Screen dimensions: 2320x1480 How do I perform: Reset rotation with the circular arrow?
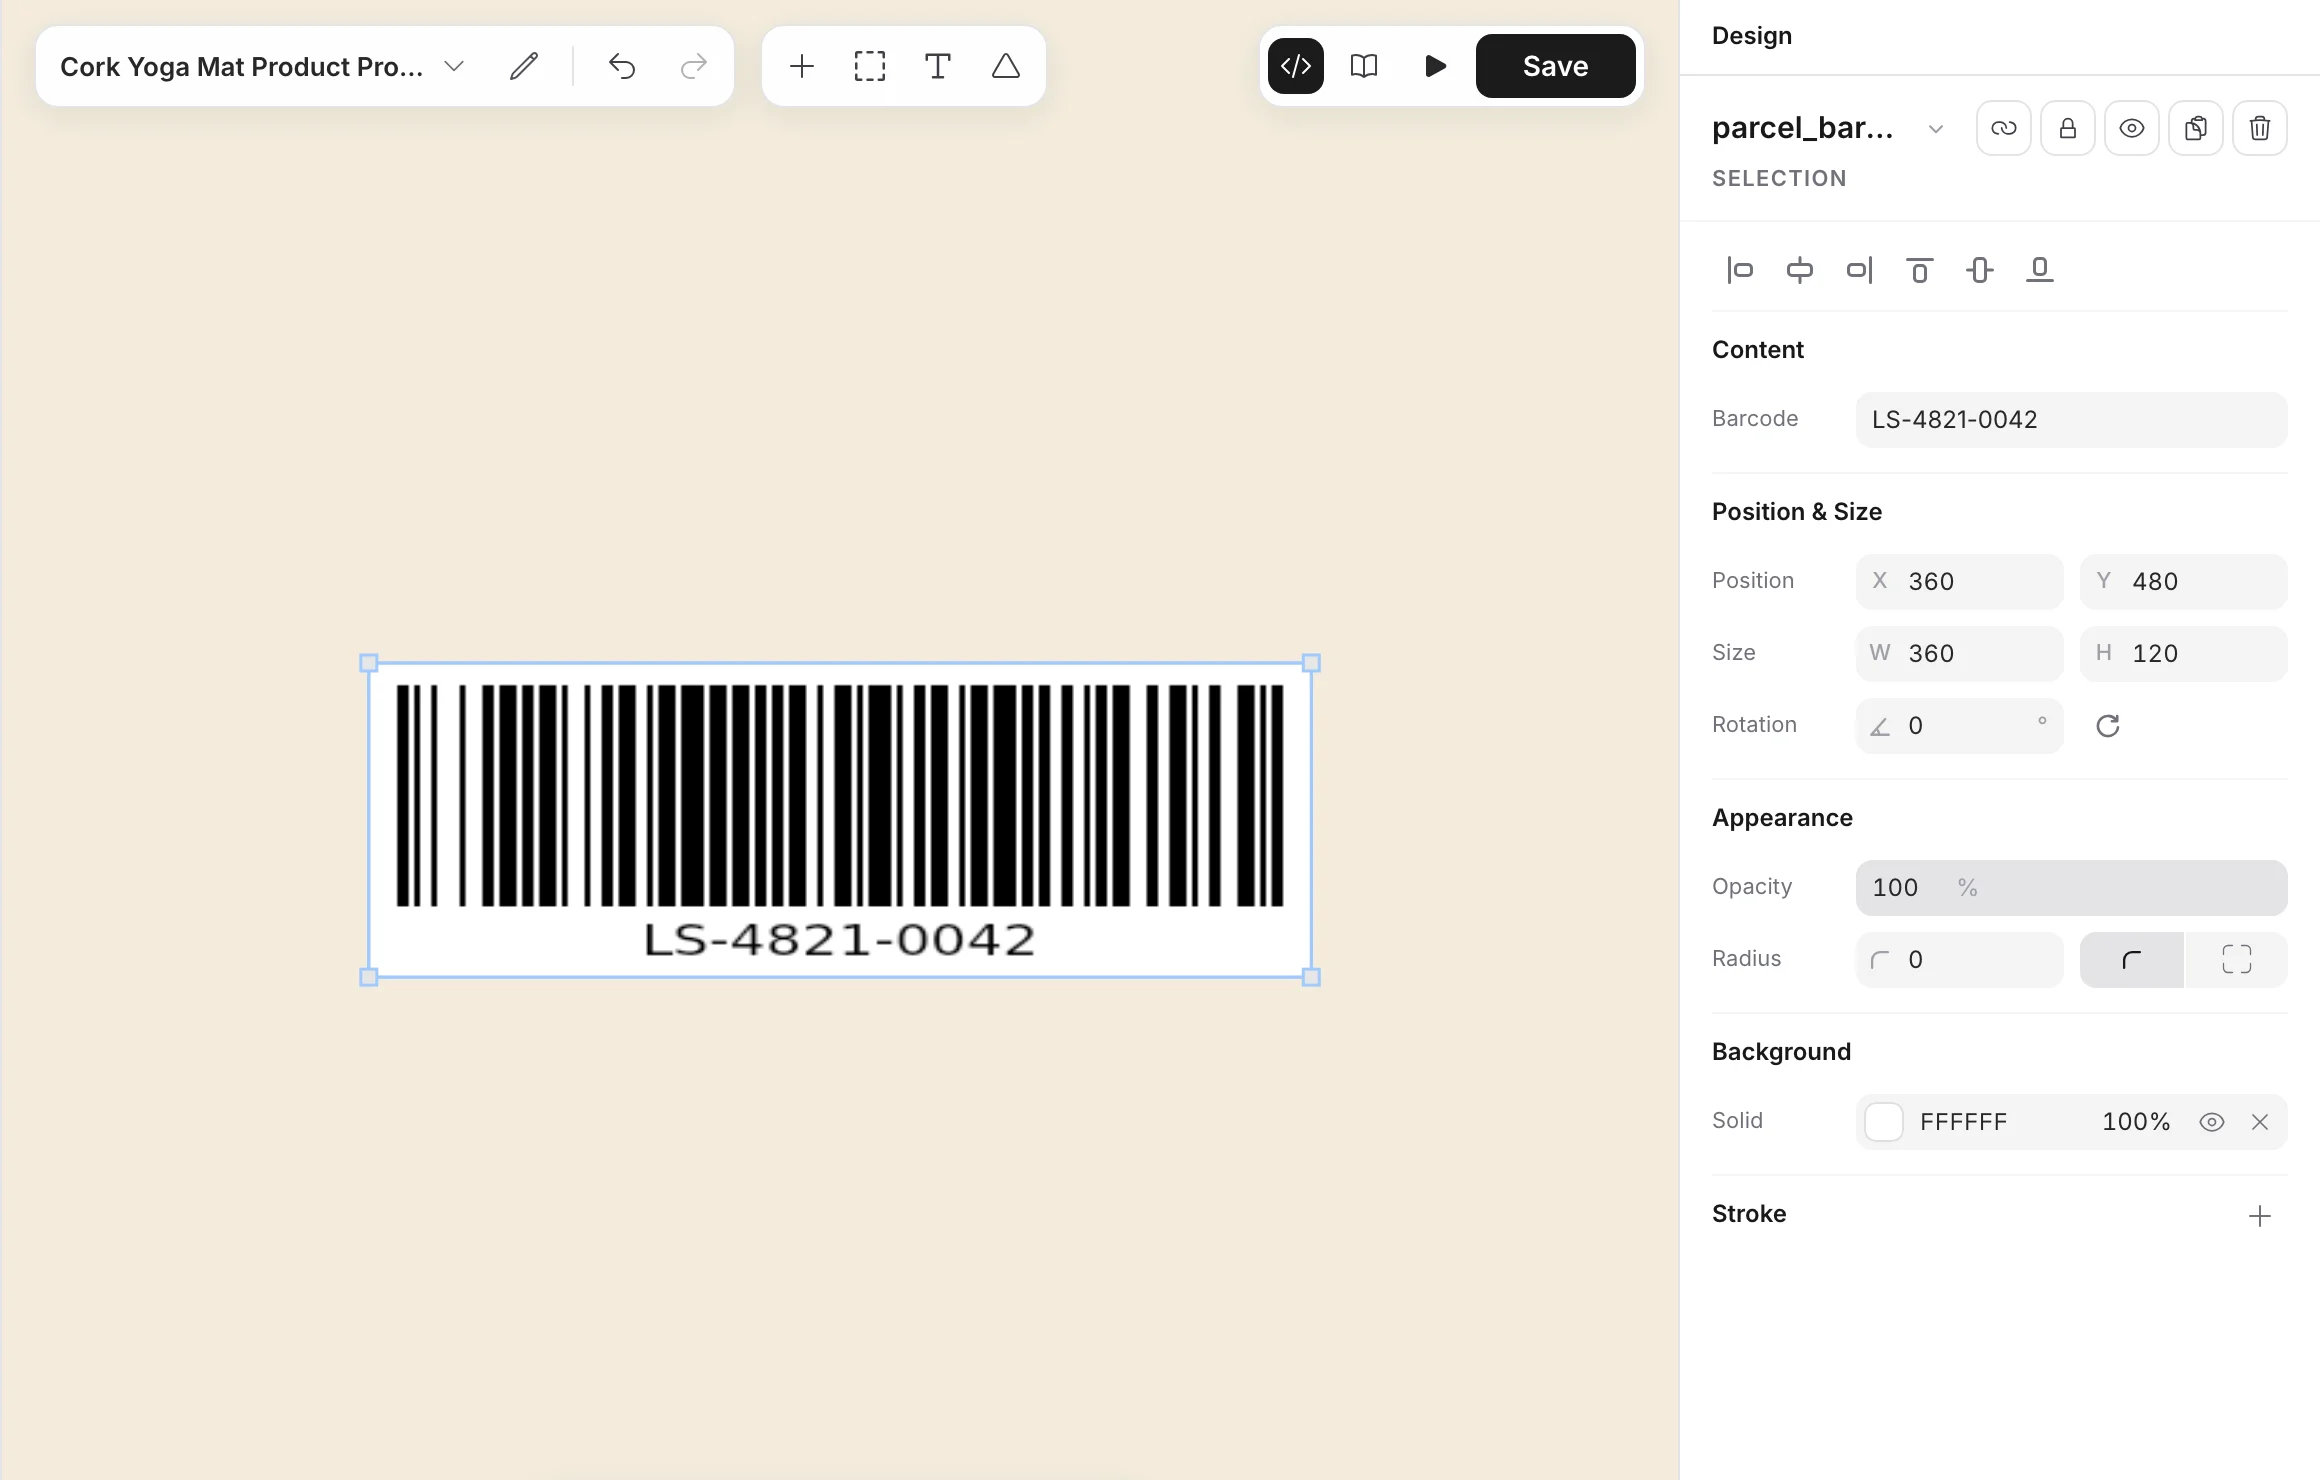pyautogui.click(x=2108, y=726)
